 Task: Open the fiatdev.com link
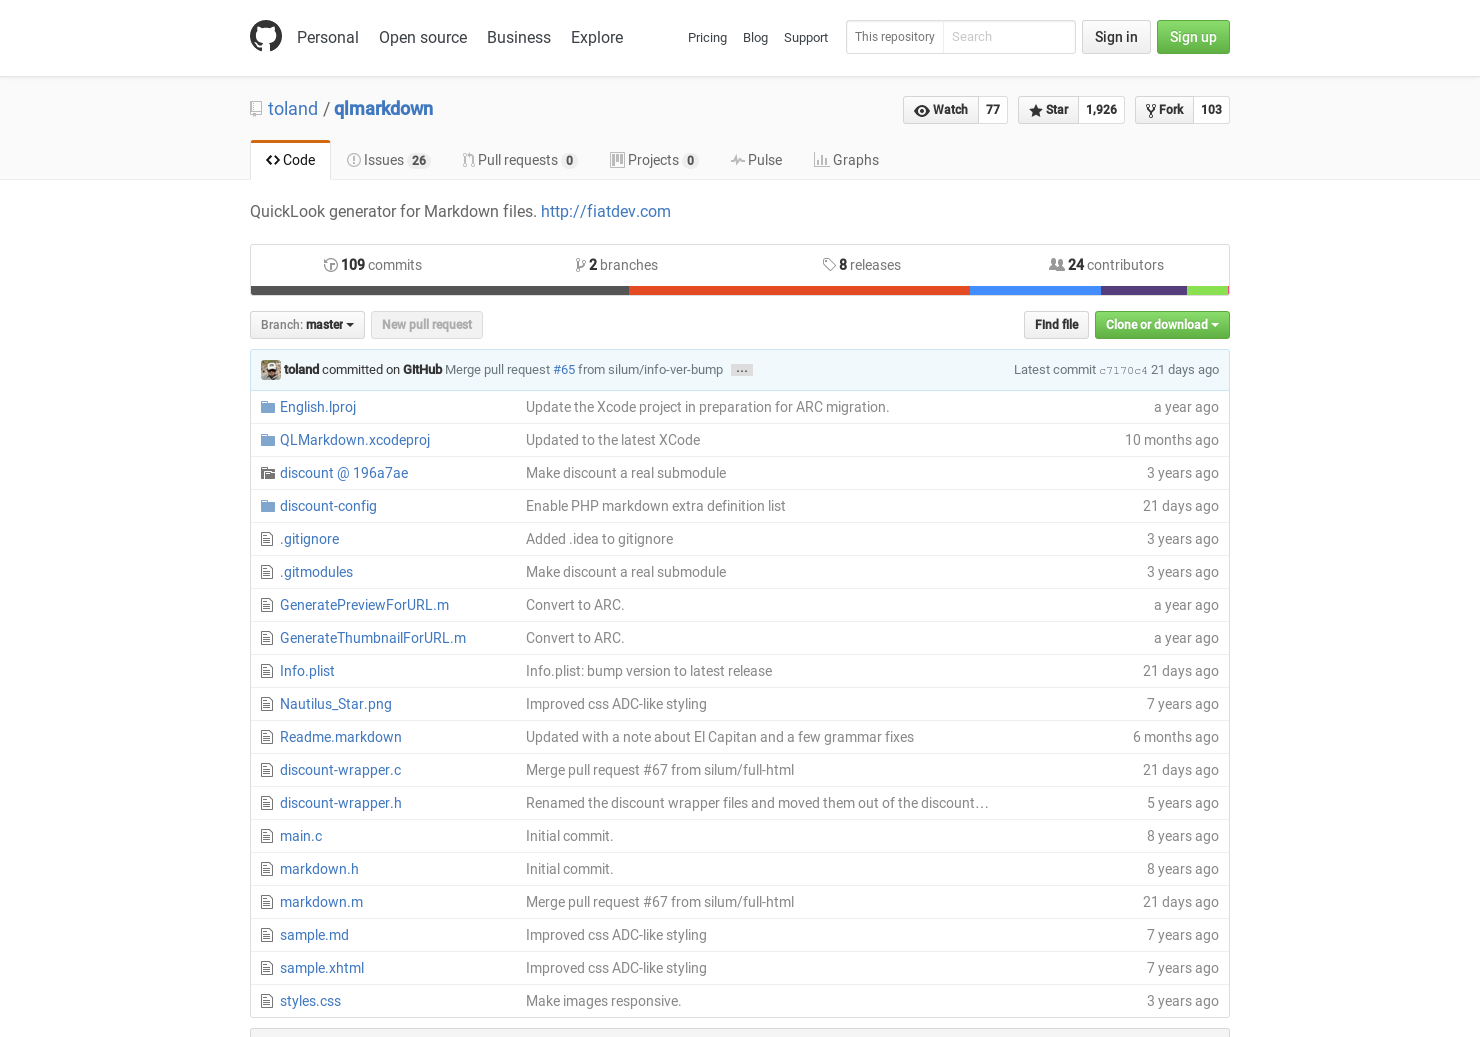click(x=605, y=211)
